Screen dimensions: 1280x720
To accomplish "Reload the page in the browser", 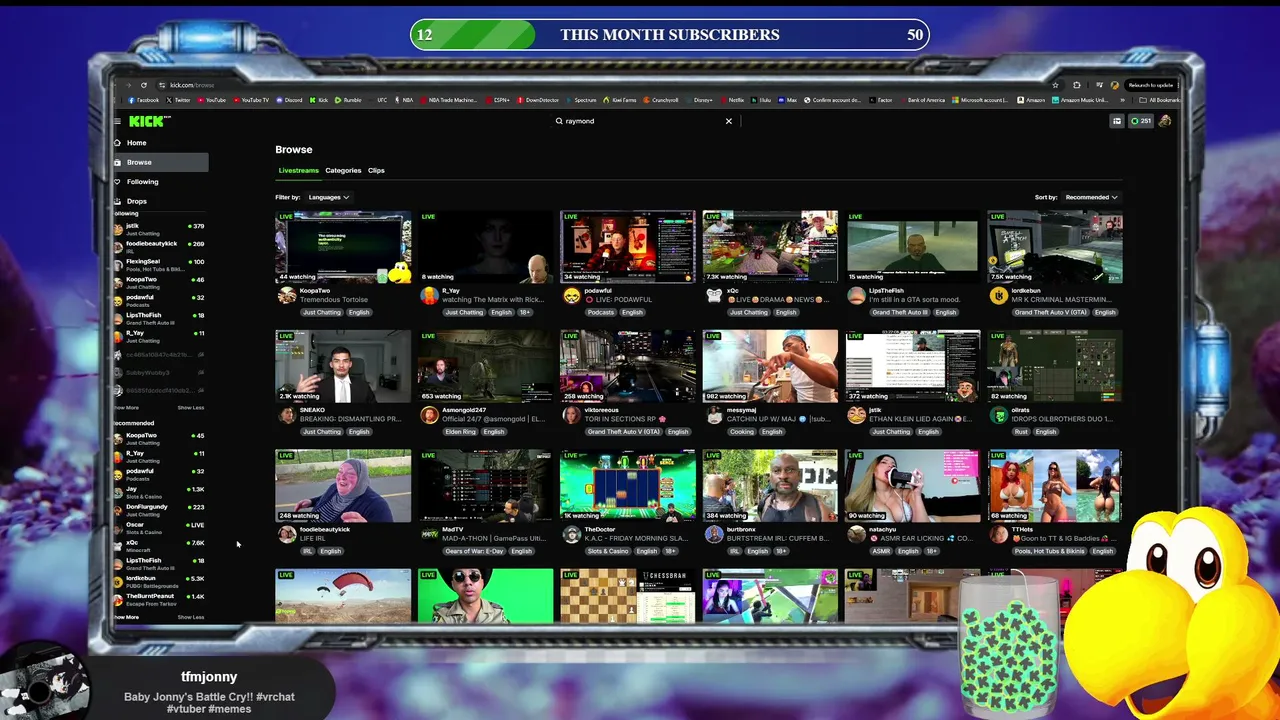I will (x=144, y=85).
